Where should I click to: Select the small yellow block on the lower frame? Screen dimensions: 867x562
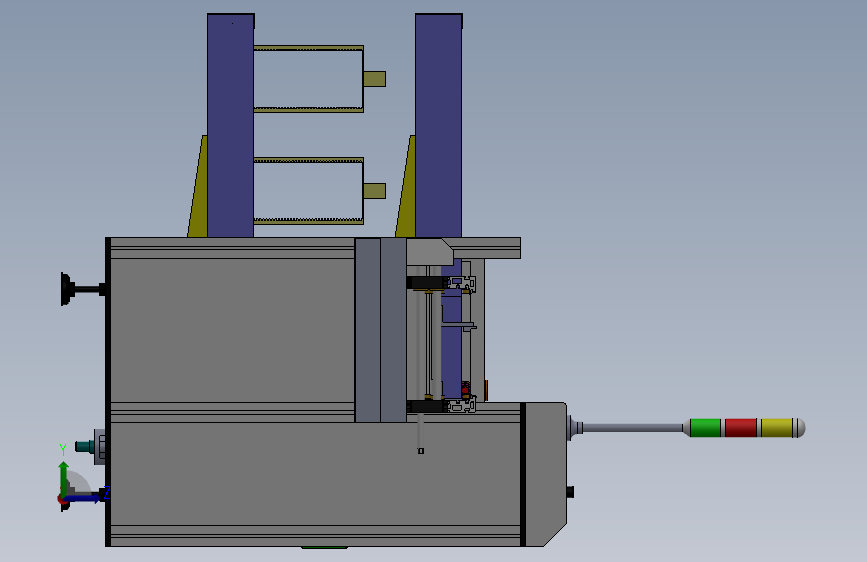(x=375, y=191)
